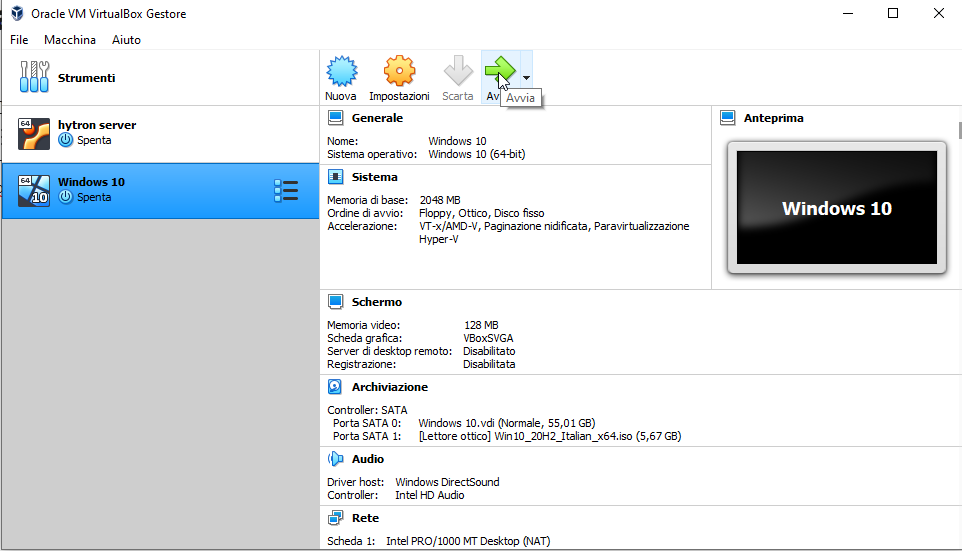Click Server di desktop remoto Disabilitato value
This screenshot has width=962, height=551.
pos(489,351)
